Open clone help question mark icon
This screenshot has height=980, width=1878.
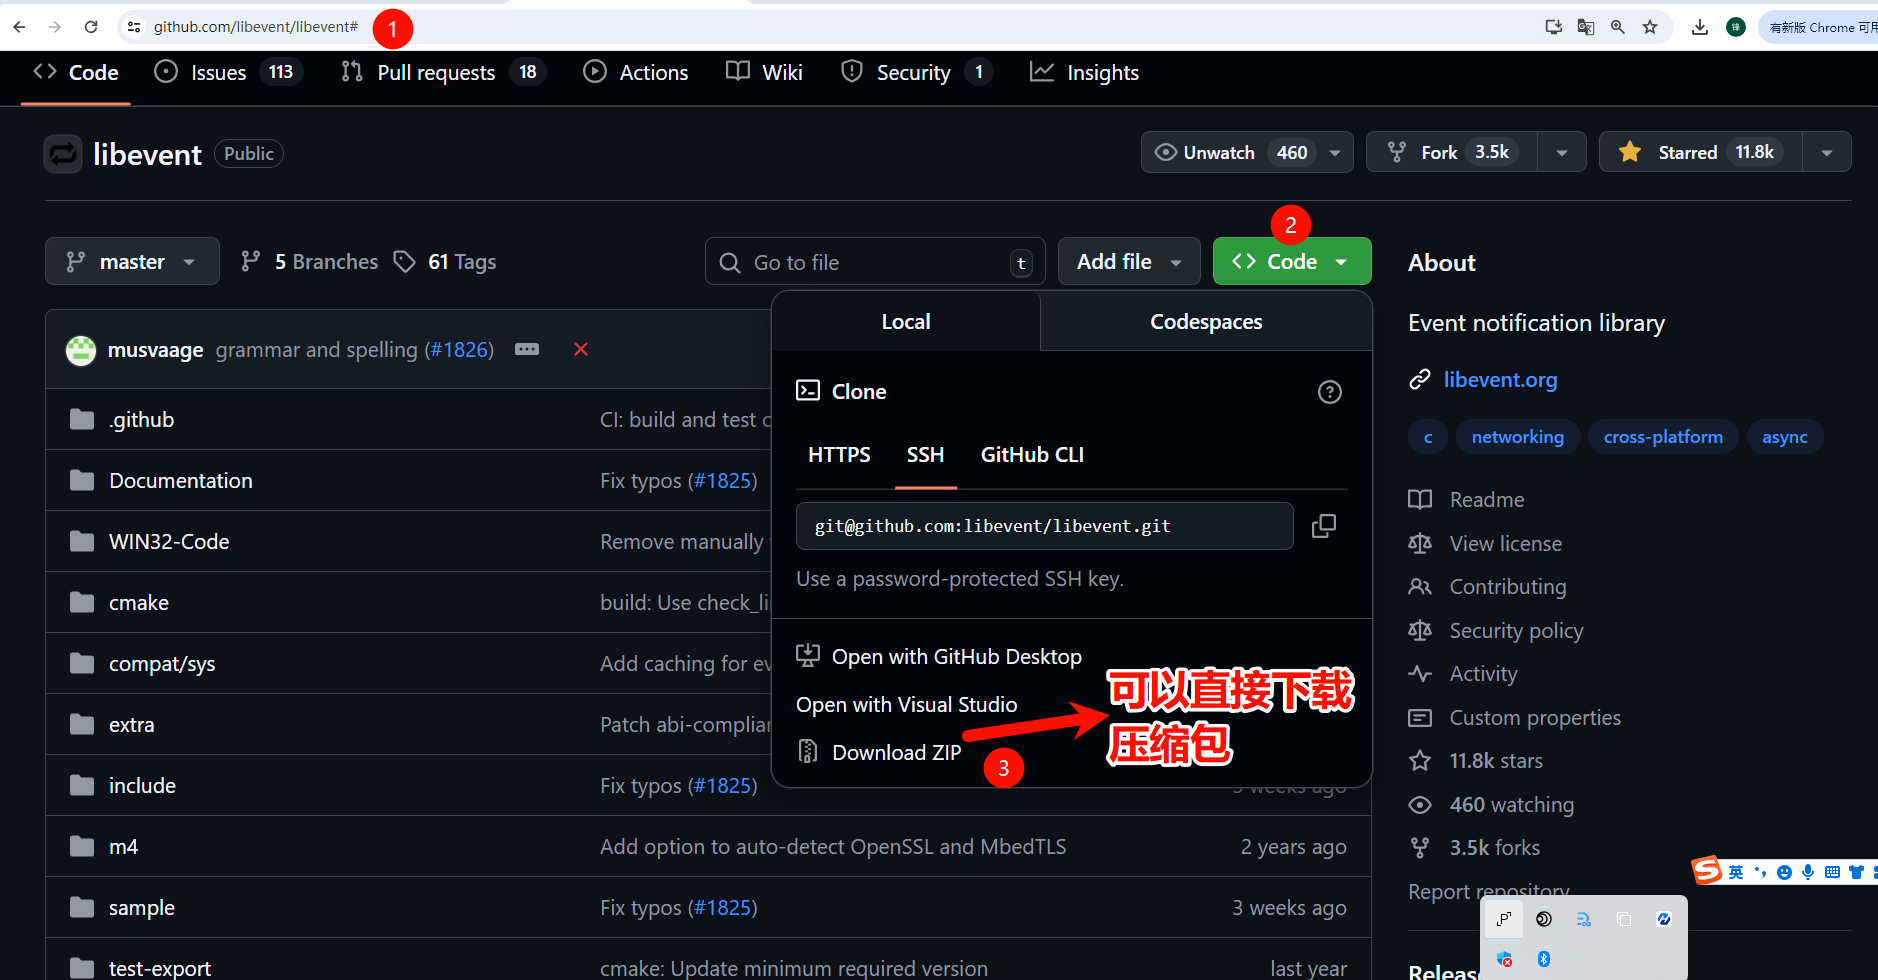coord(1329,392)
